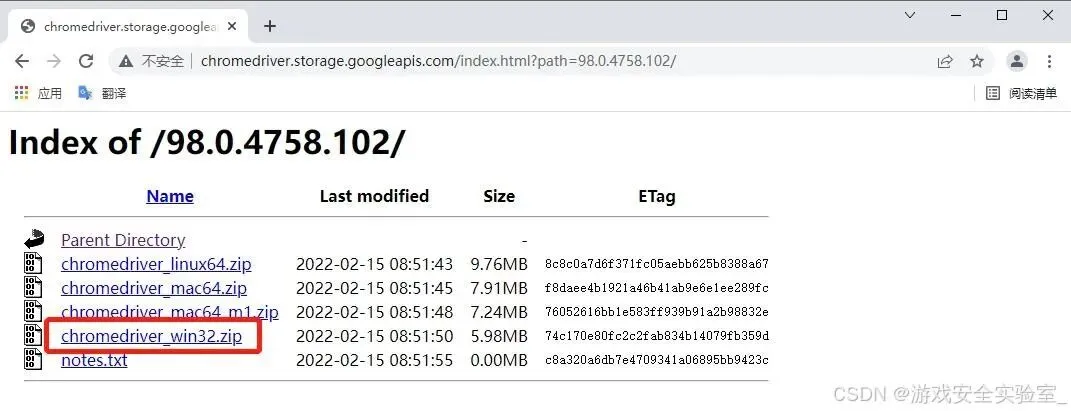This screenshot has height=411, width=1071.
Task: Open the 翻译 bookmark
Action: (102, 93)
